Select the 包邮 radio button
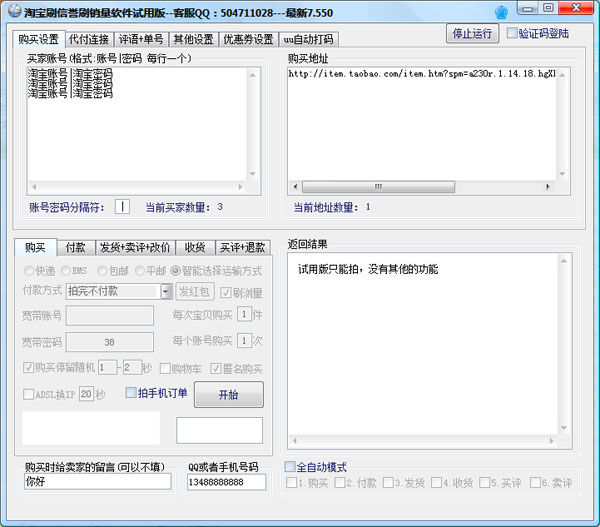This screenshot has width=600, height=527. (102, 271)
